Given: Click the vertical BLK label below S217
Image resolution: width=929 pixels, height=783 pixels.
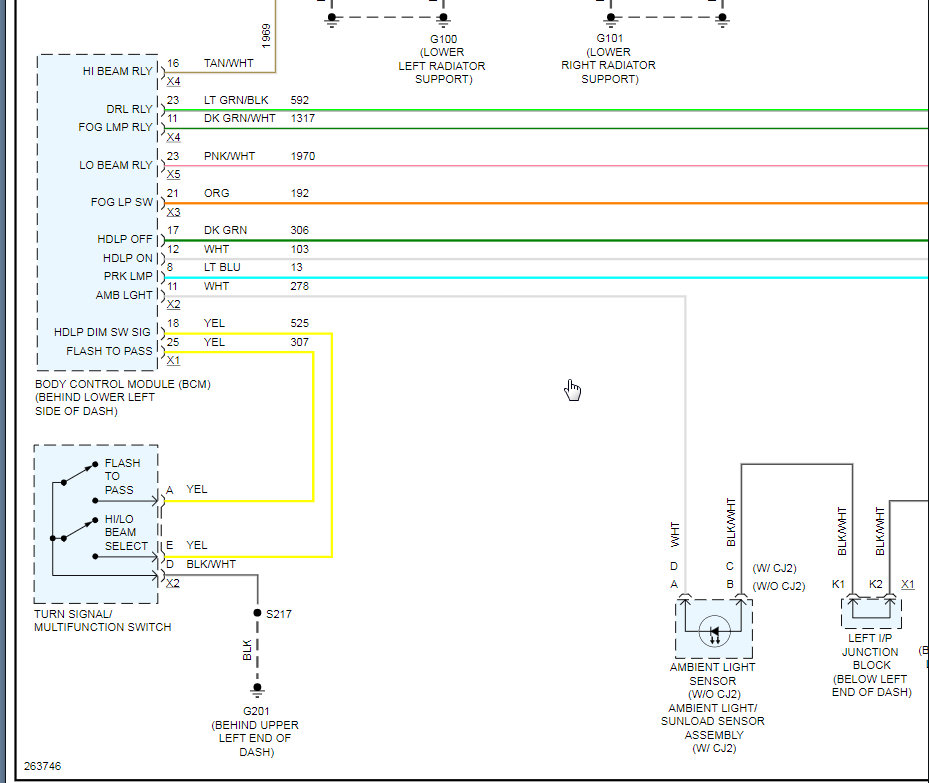Looking at the screenshot, I should point(247,650).
